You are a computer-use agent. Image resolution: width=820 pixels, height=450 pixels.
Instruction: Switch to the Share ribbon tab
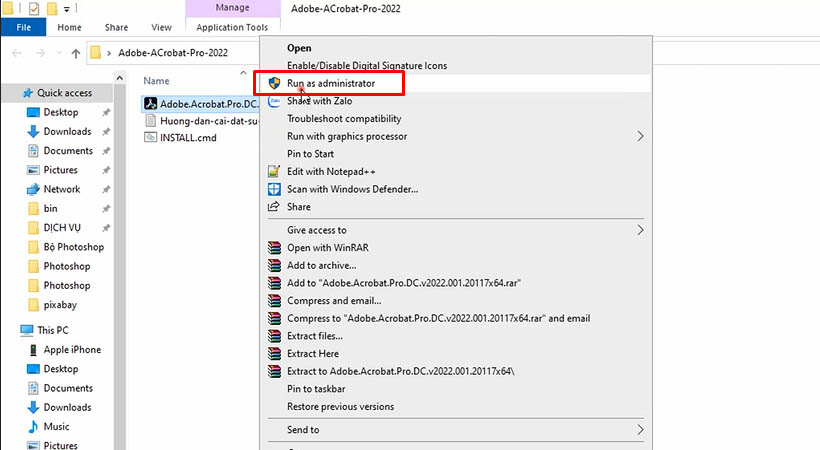(x=116, y=27)
